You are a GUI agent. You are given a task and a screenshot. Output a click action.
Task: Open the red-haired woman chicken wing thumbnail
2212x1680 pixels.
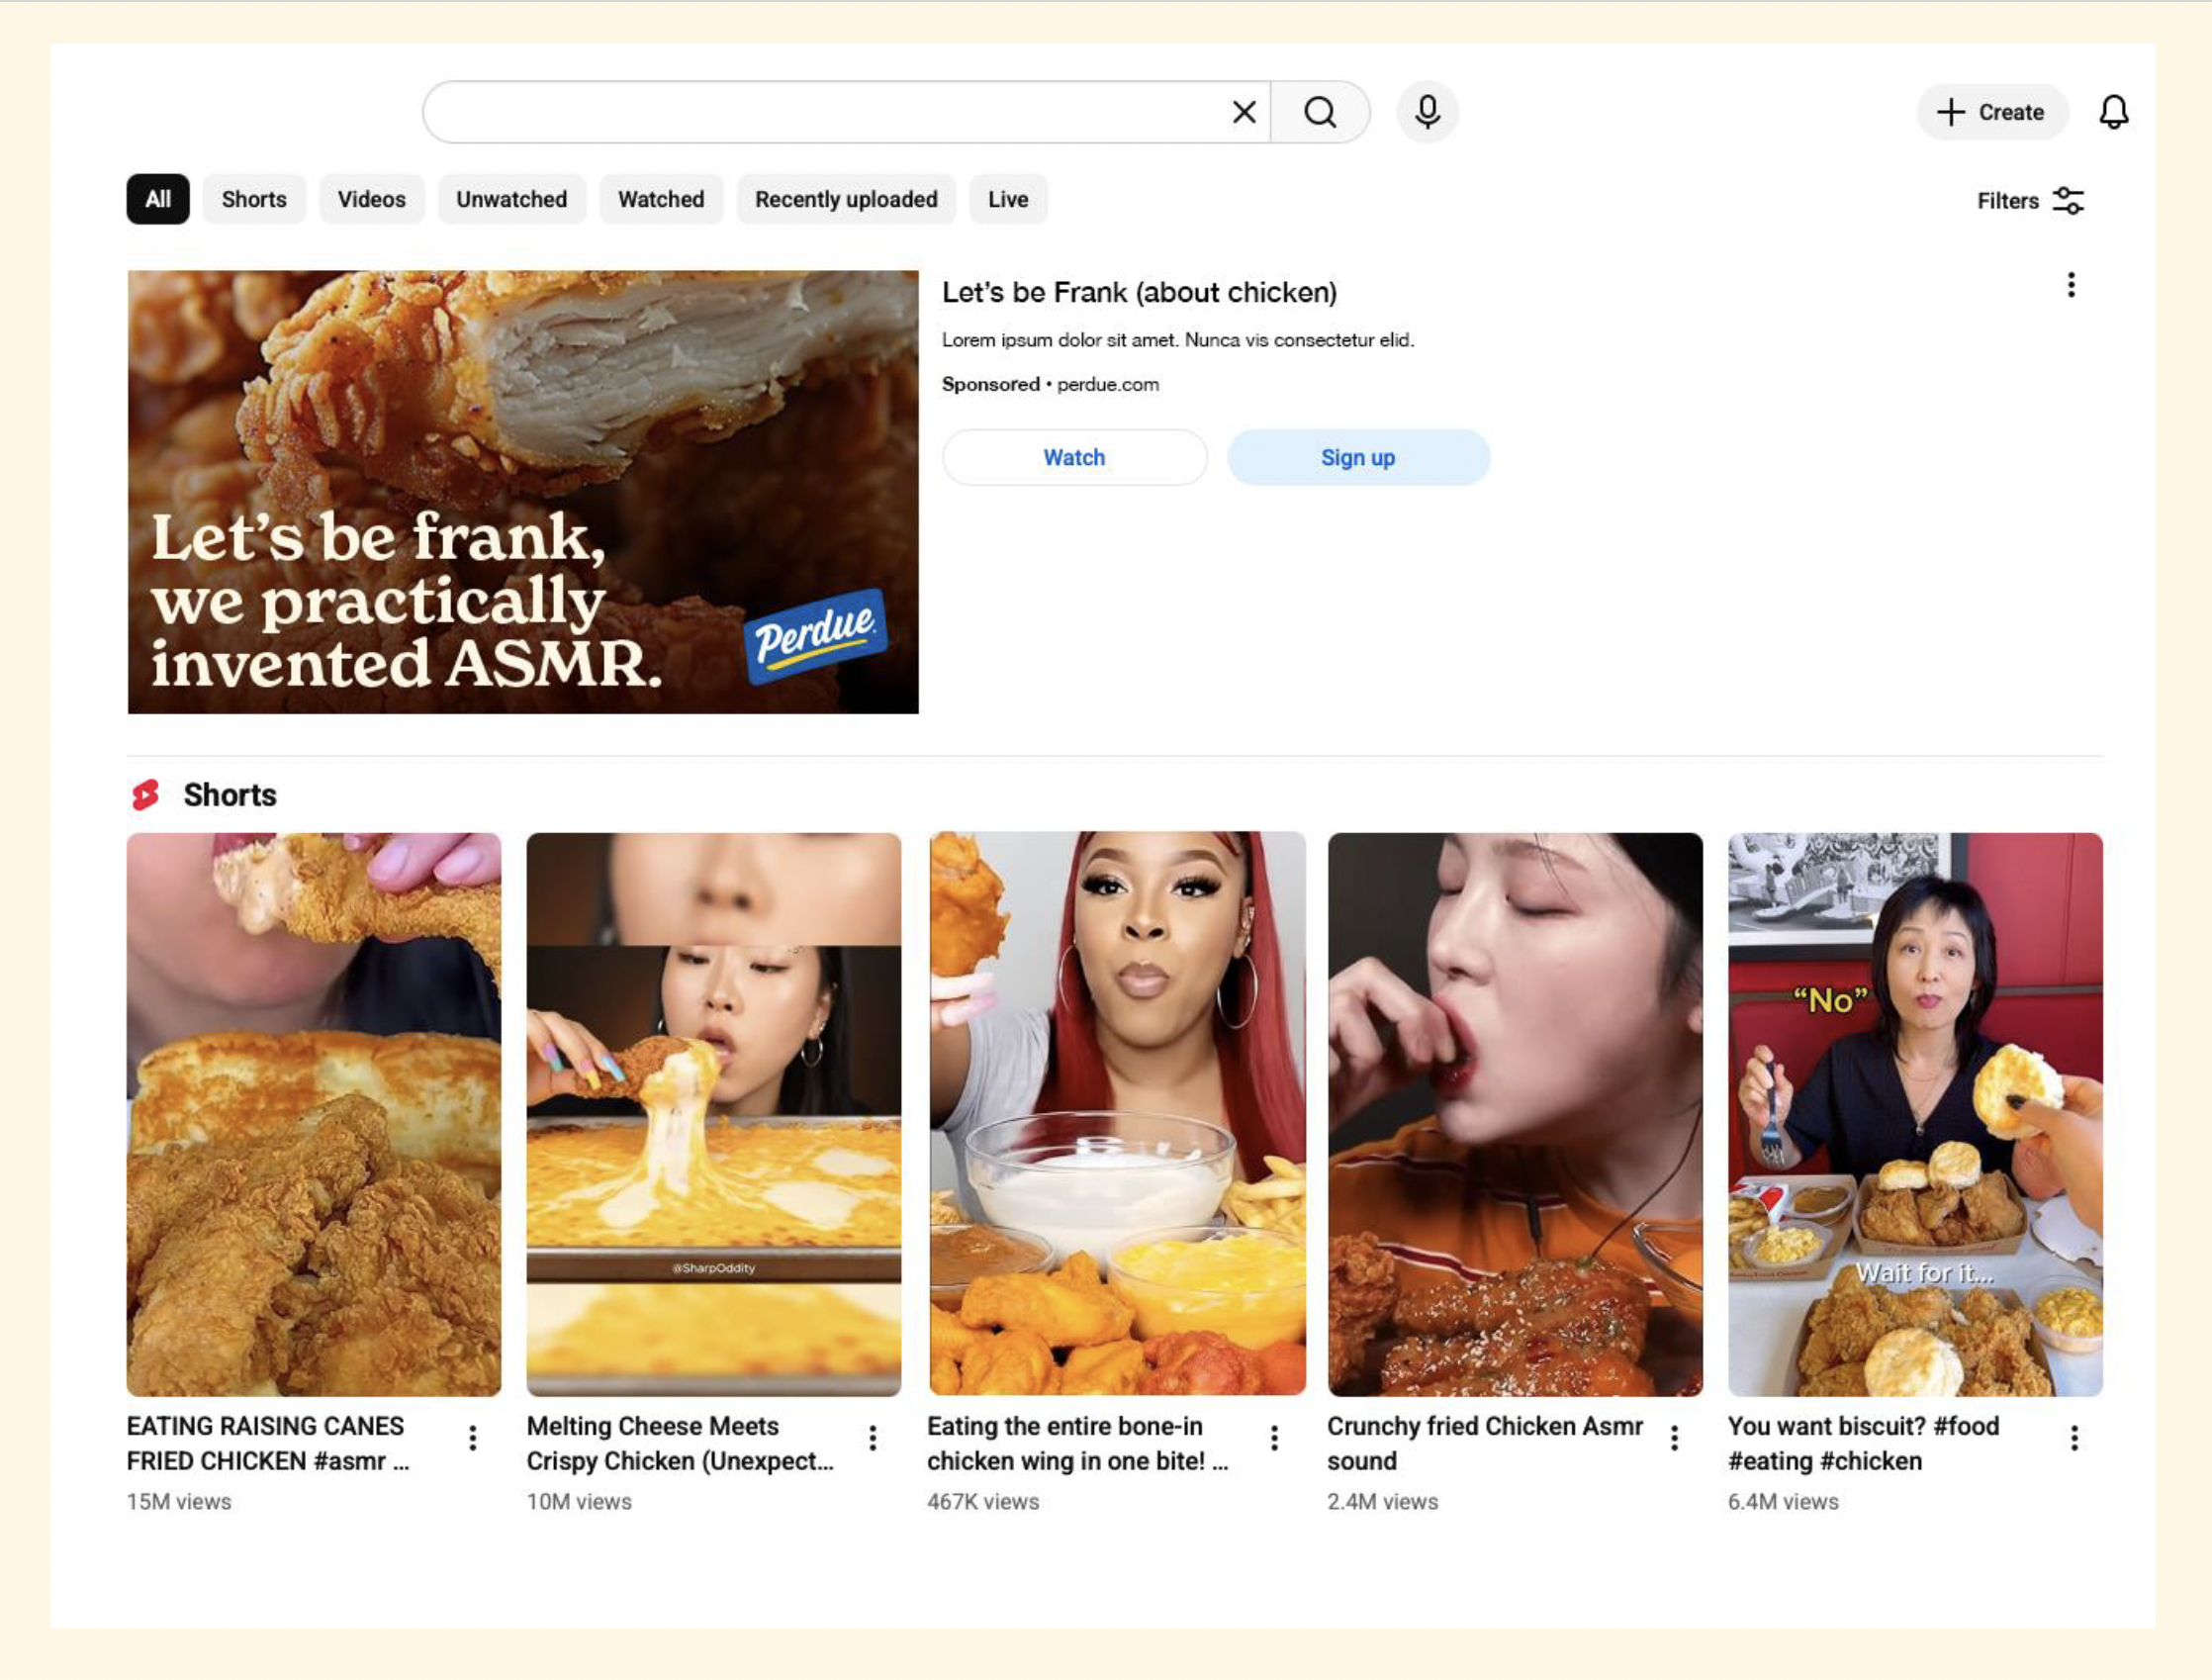[1117, 1114]
